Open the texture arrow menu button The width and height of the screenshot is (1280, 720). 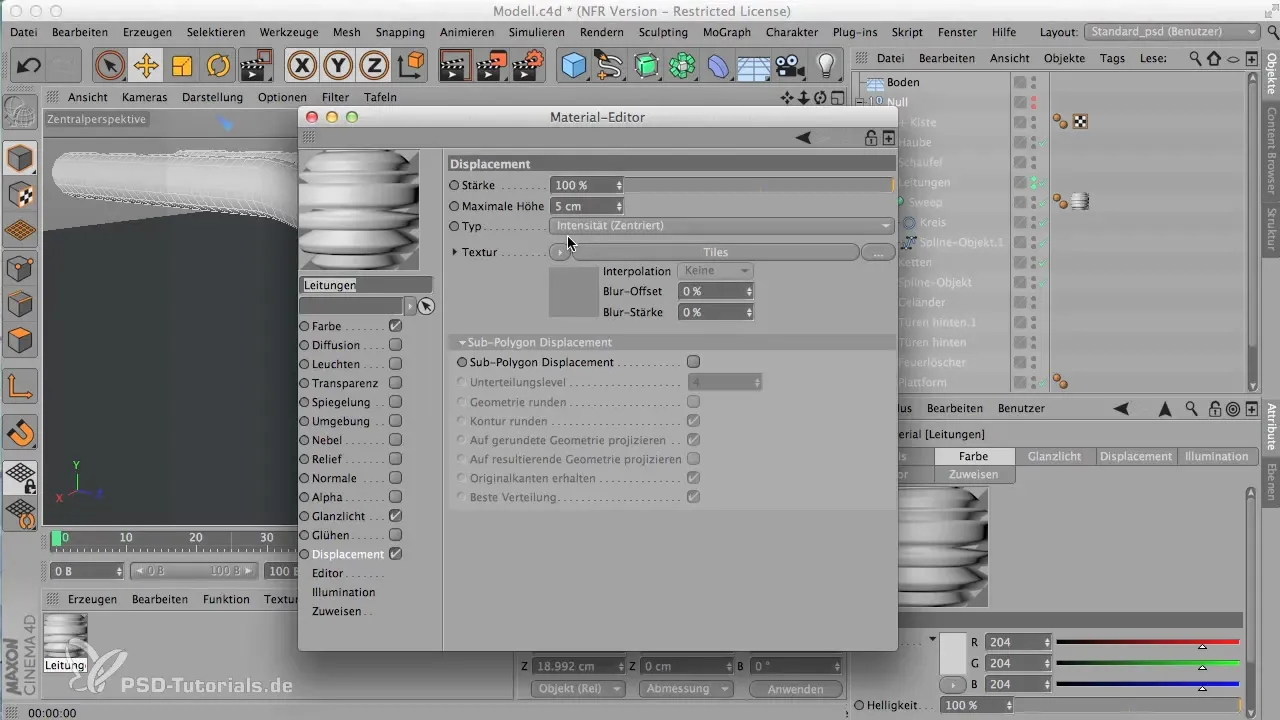click(x=561, y=253)
